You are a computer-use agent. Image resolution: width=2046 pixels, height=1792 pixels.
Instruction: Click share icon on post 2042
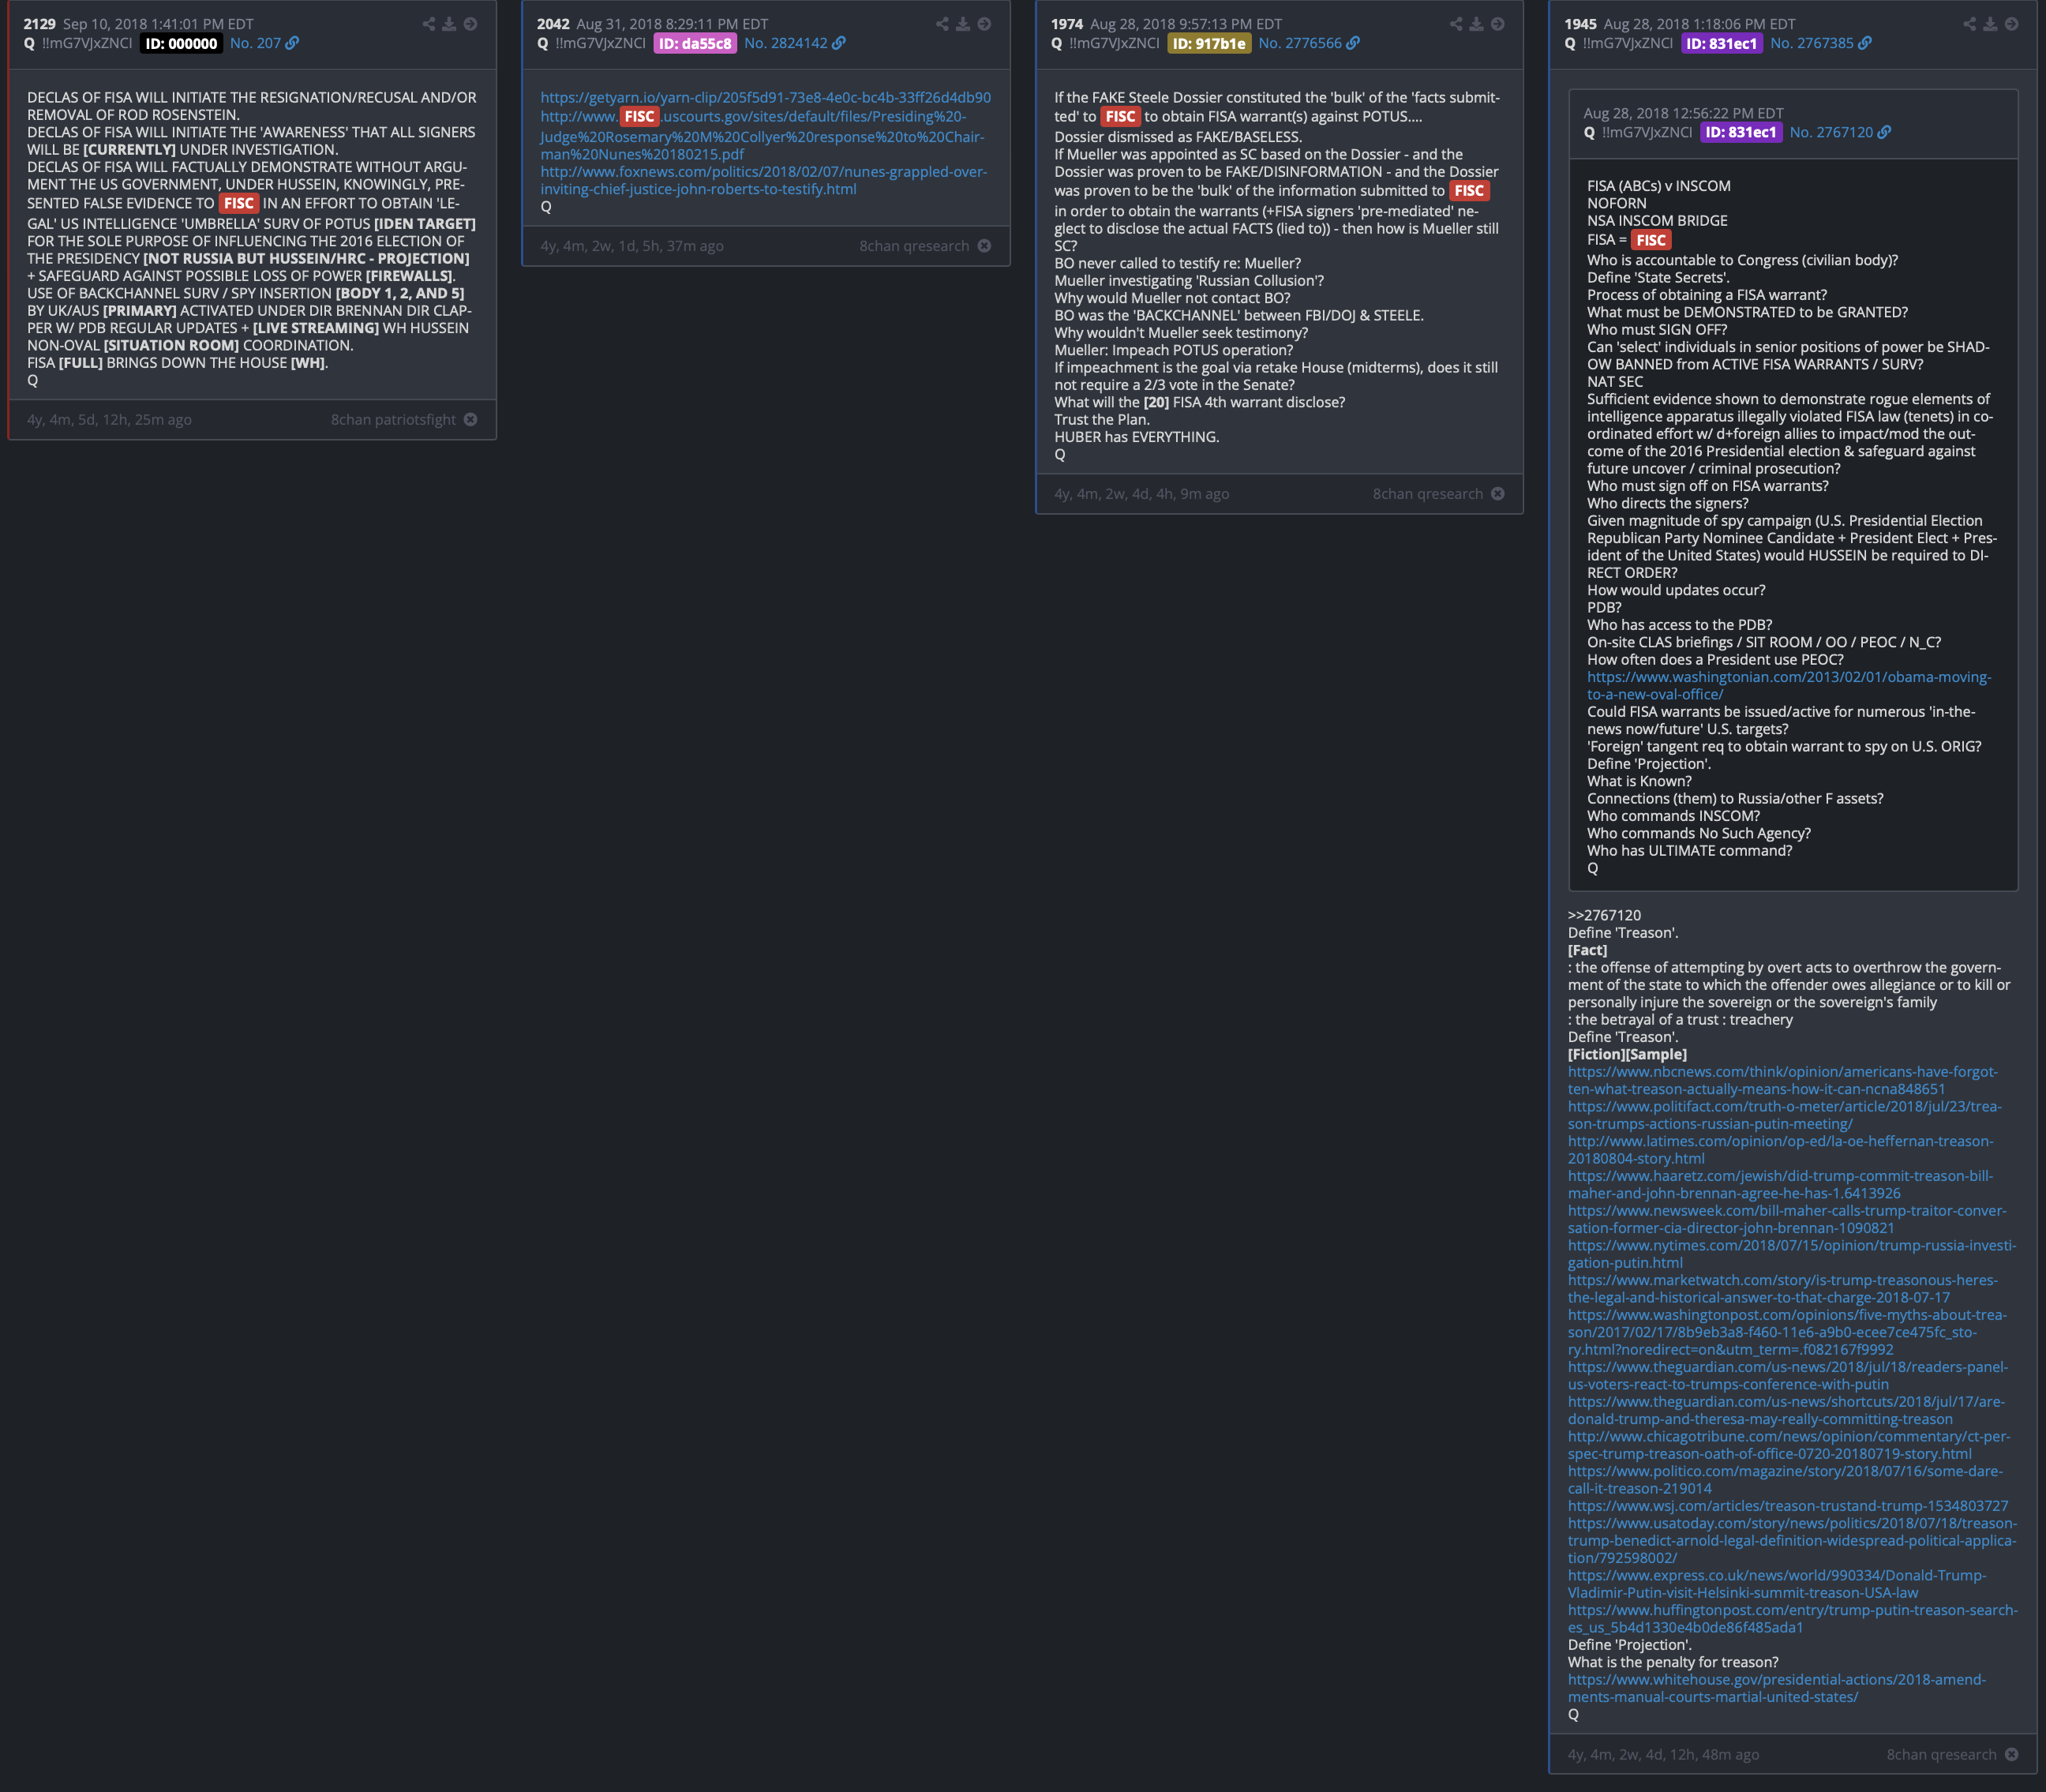[x=942, y=24]
